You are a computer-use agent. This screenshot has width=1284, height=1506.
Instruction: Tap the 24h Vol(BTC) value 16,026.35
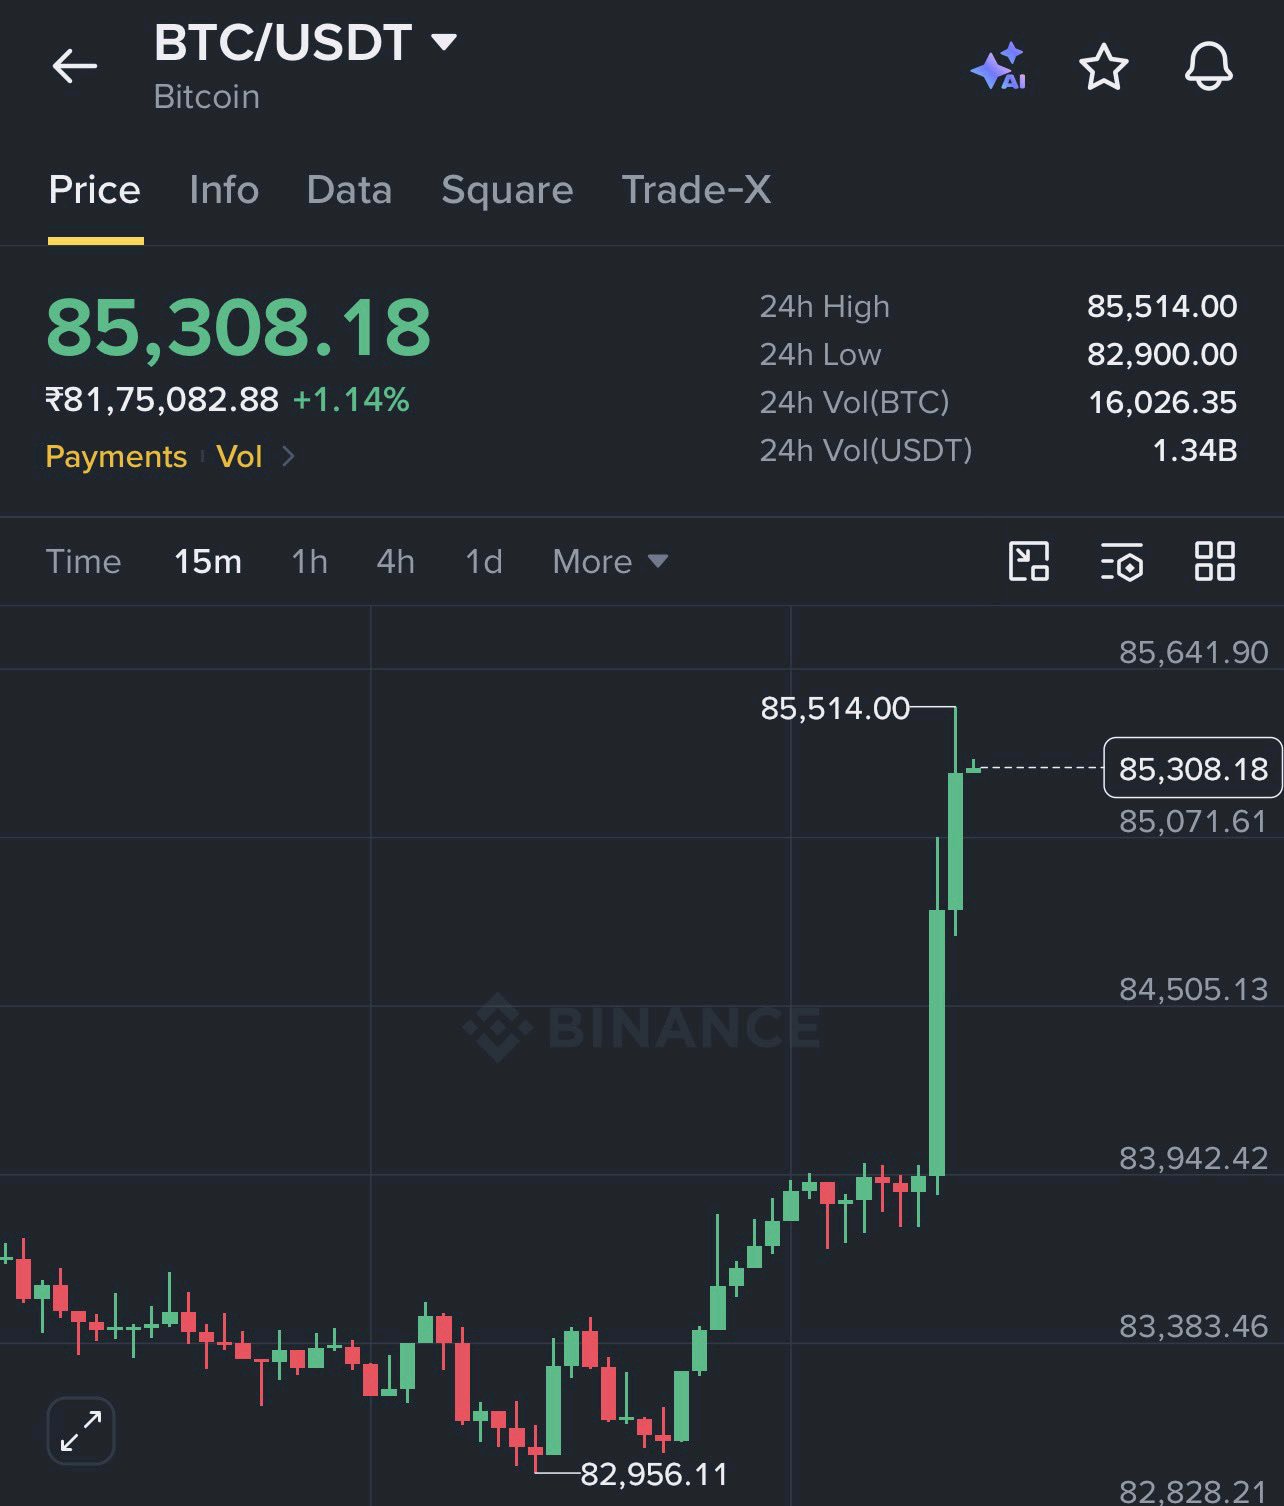click(x=1162, y=402)
